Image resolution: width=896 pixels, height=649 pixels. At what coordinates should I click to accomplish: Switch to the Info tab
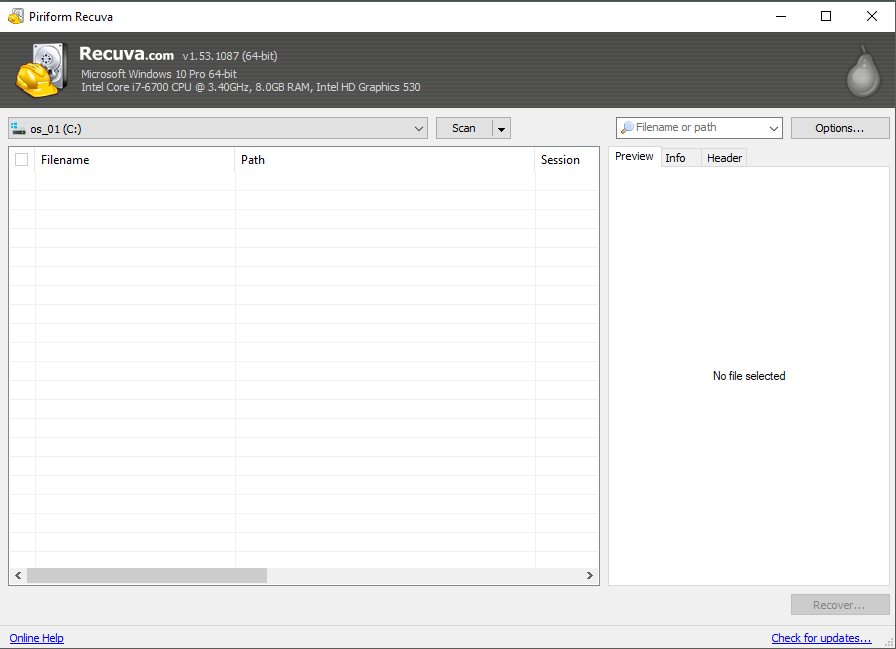point(676,158)
